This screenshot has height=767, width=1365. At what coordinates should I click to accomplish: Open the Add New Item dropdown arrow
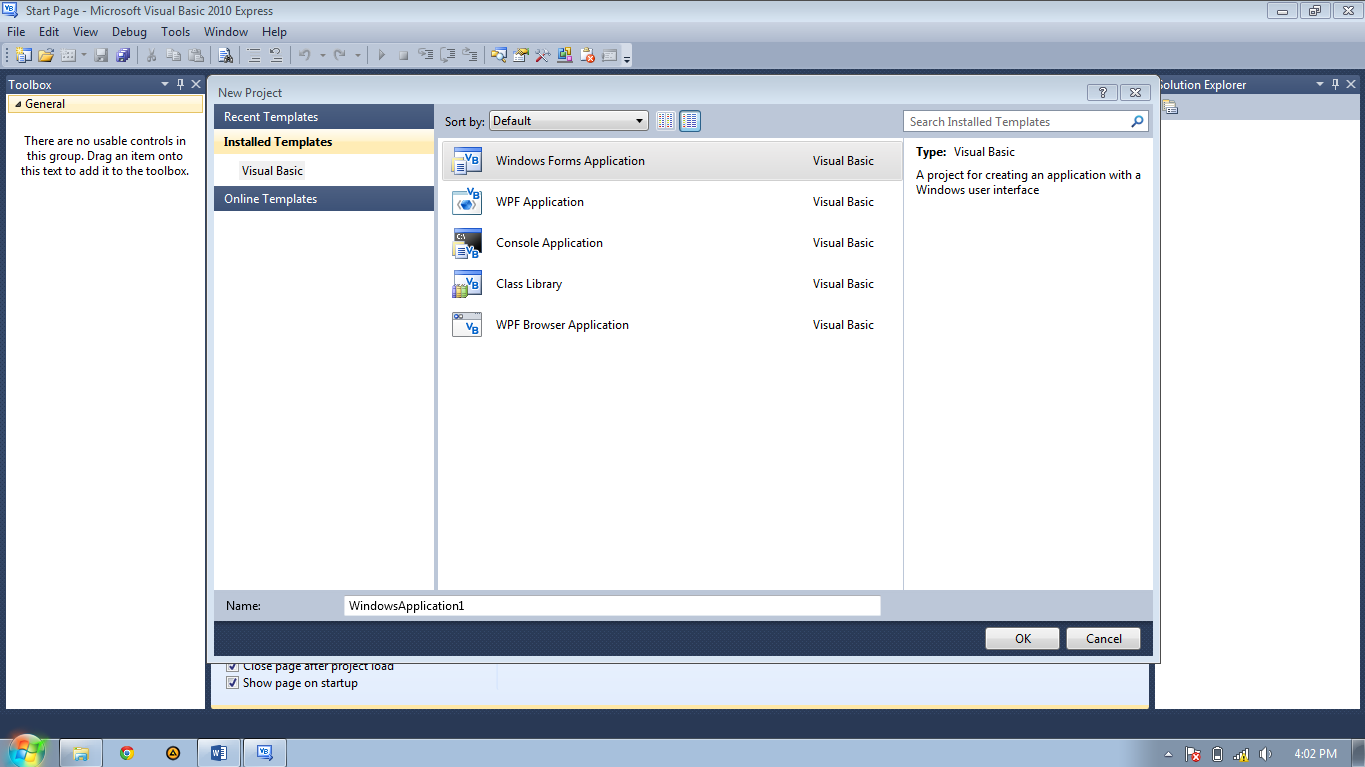[83, 55]
